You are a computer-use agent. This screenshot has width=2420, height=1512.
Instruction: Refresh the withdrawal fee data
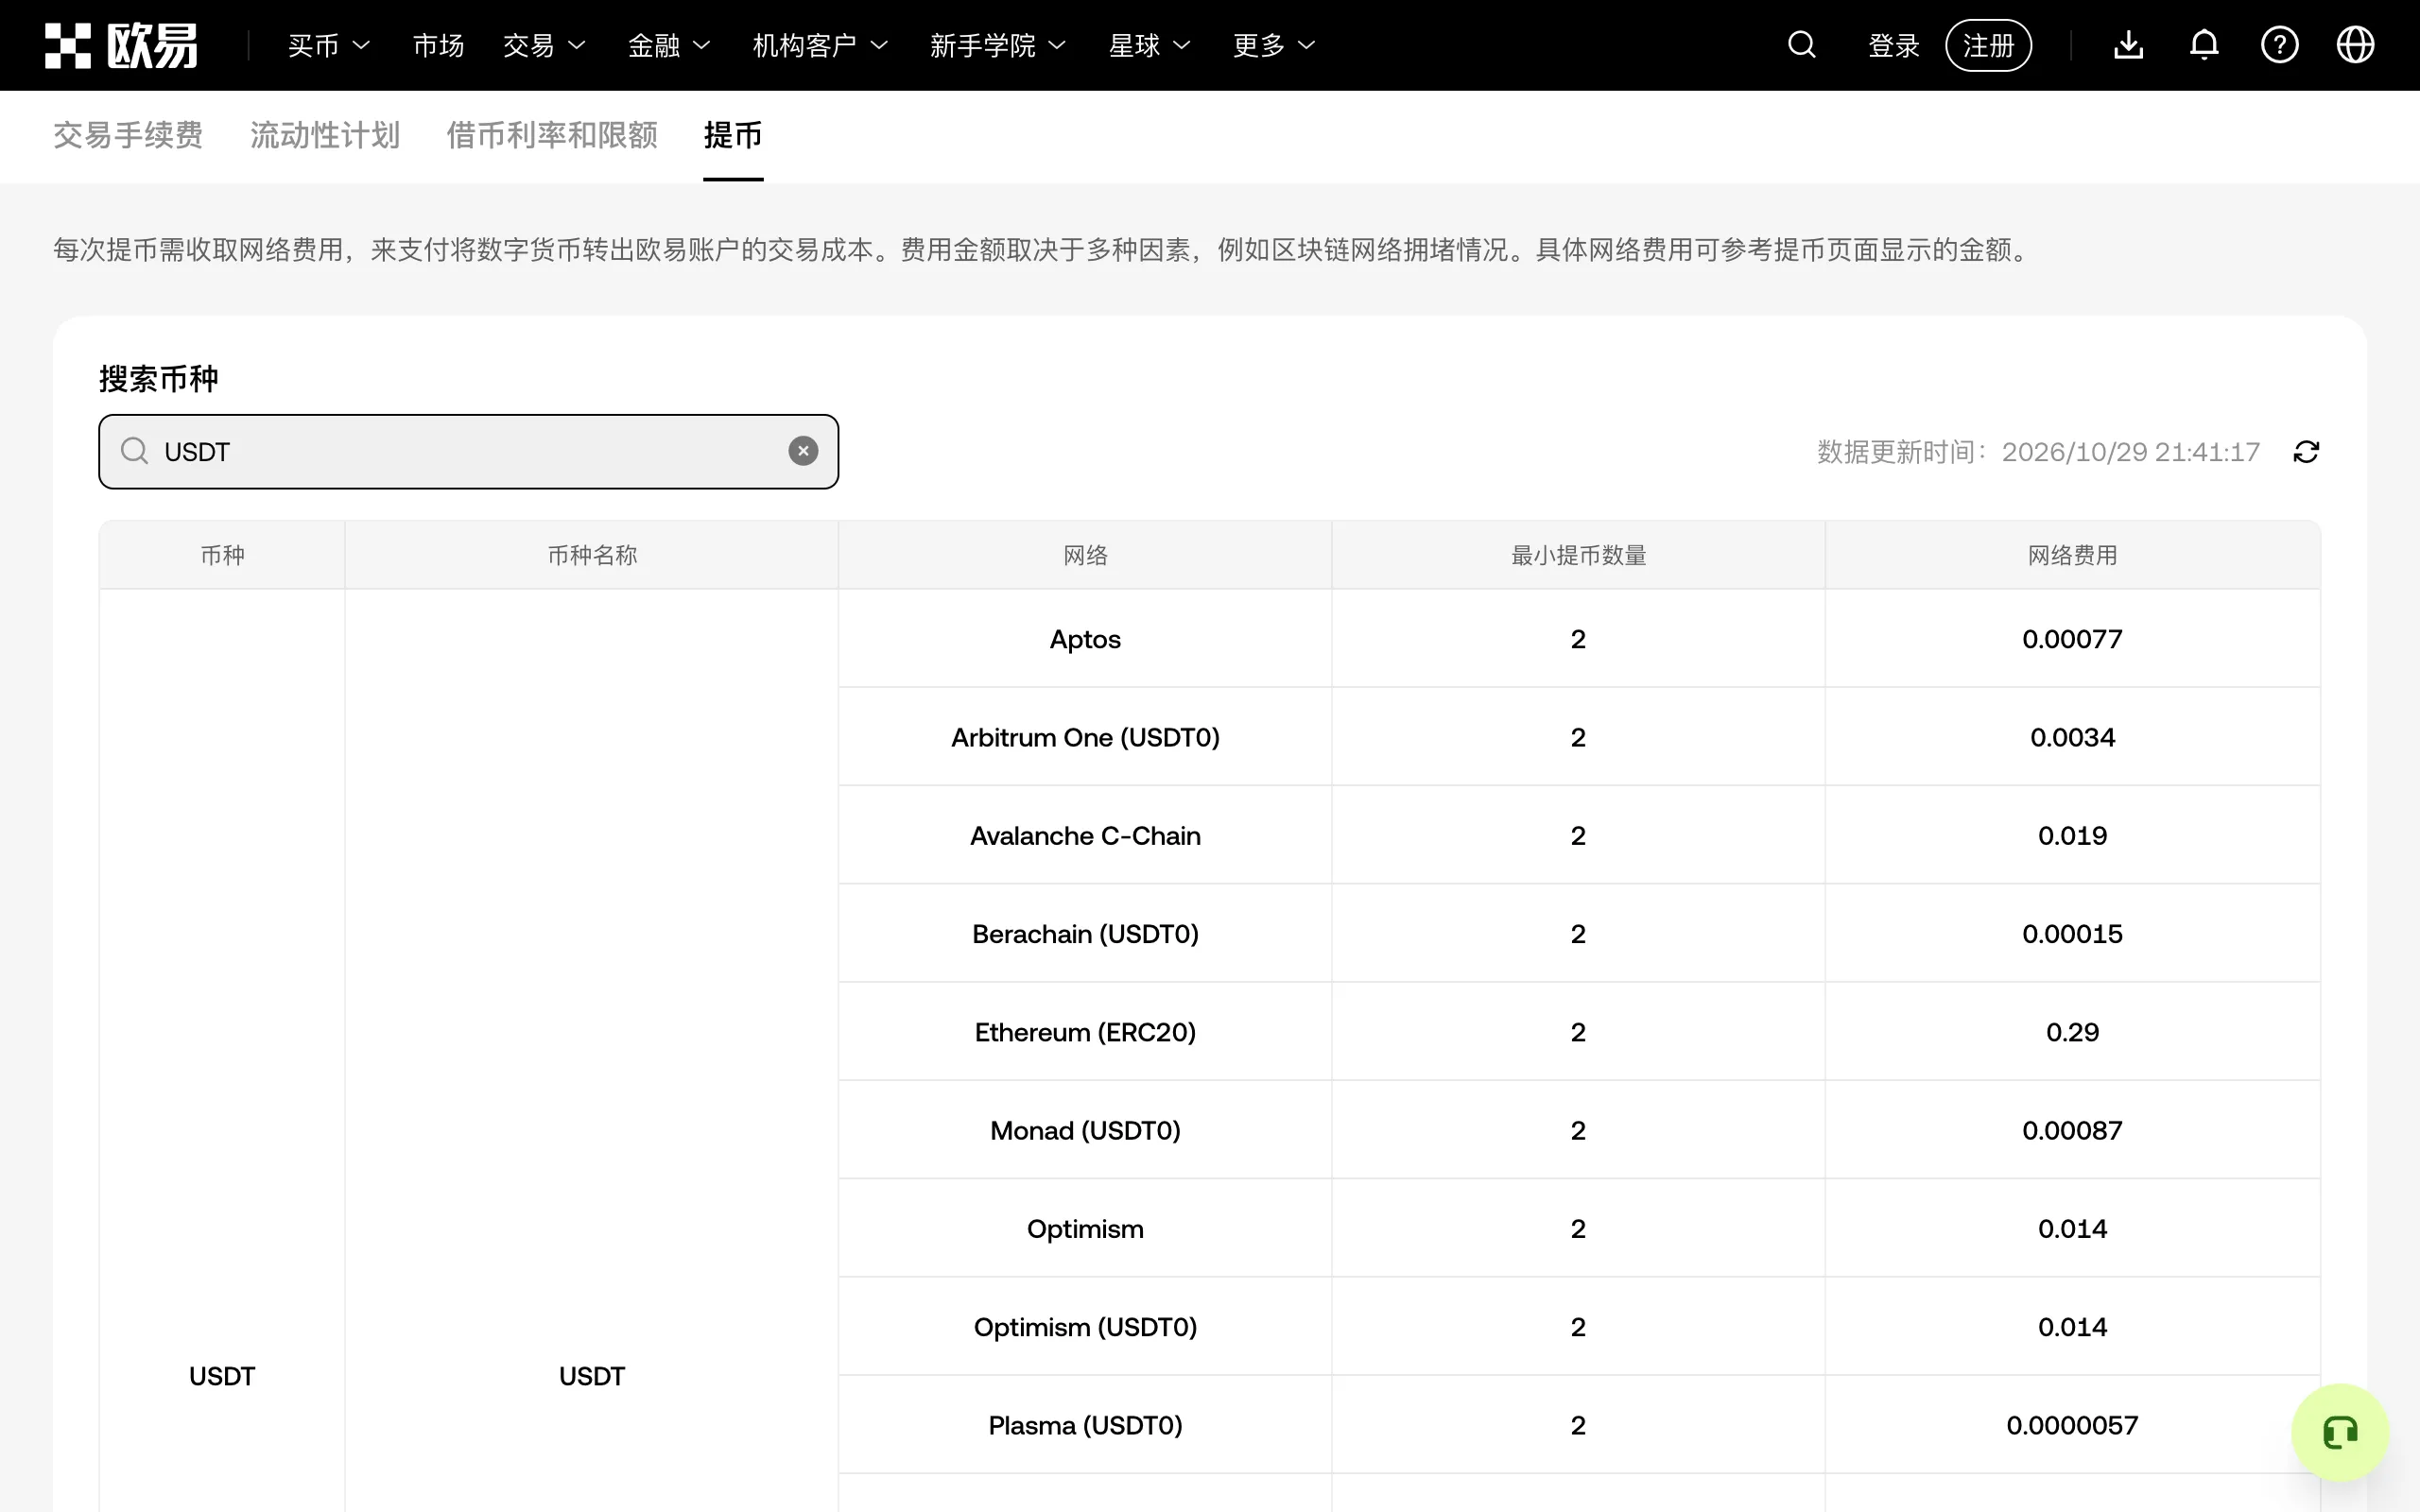pos(2306,452)
